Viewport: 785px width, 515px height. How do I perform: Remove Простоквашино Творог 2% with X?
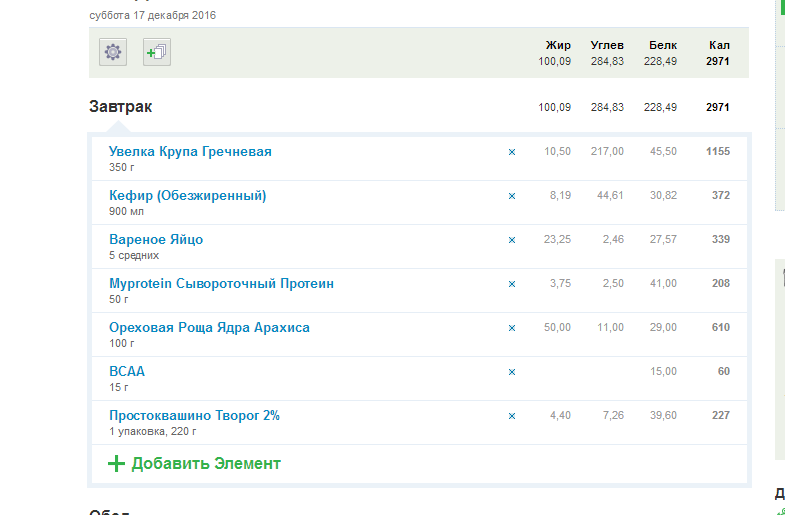(x=512, y=416)
